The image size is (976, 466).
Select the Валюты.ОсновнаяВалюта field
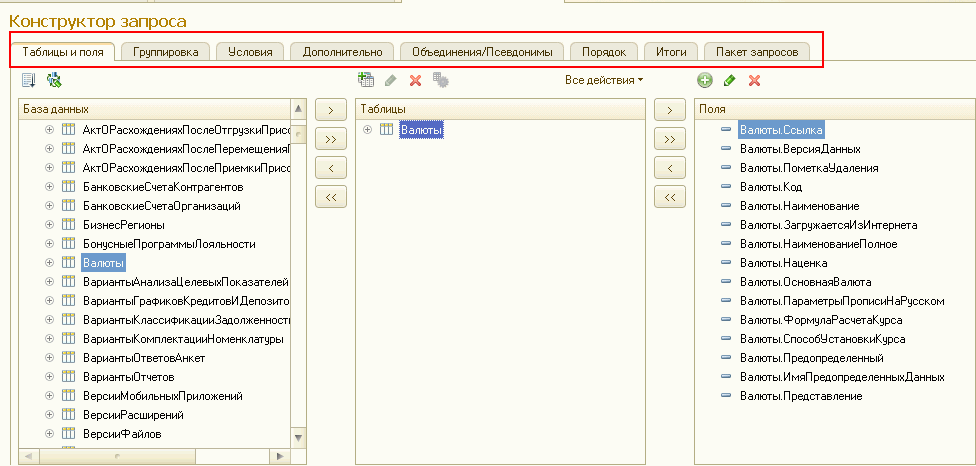[x=805, y=282]
